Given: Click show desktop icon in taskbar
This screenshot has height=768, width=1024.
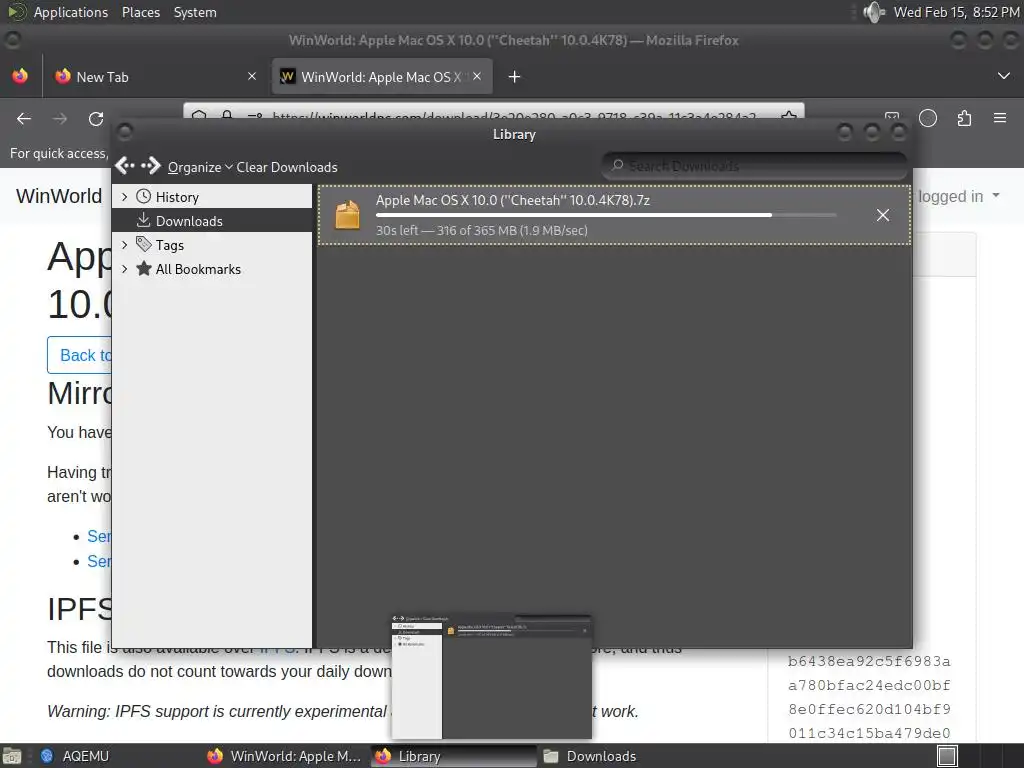Looking at the screenshot, I should (x=12, y=756).
